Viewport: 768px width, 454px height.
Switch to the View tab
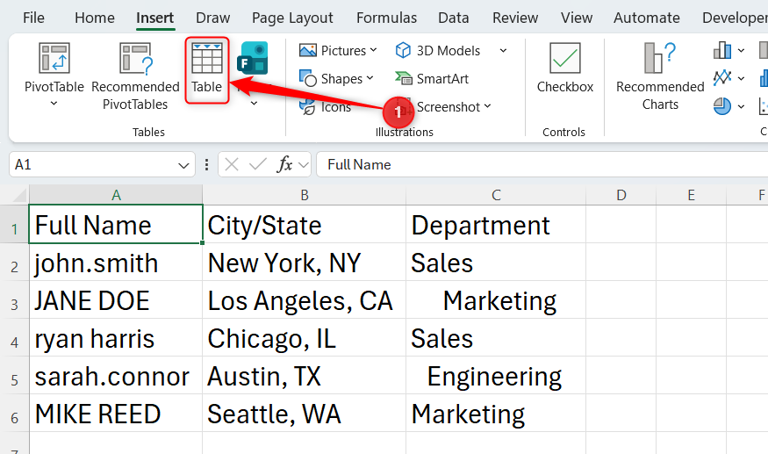click(576, 18)
